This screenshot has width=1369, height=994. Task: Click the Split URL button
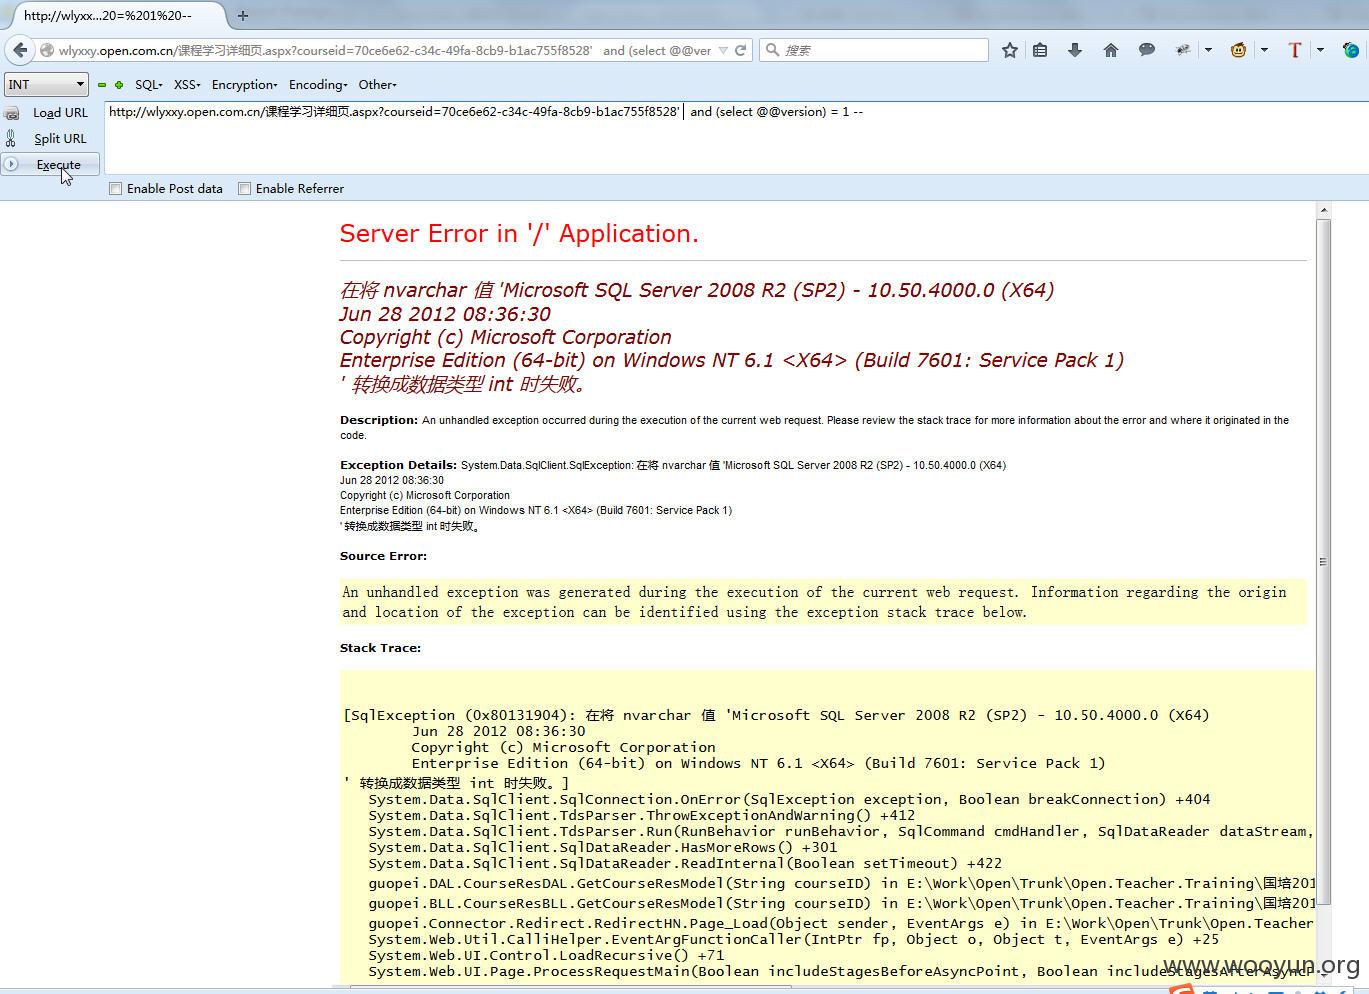[x=60, y=139]
